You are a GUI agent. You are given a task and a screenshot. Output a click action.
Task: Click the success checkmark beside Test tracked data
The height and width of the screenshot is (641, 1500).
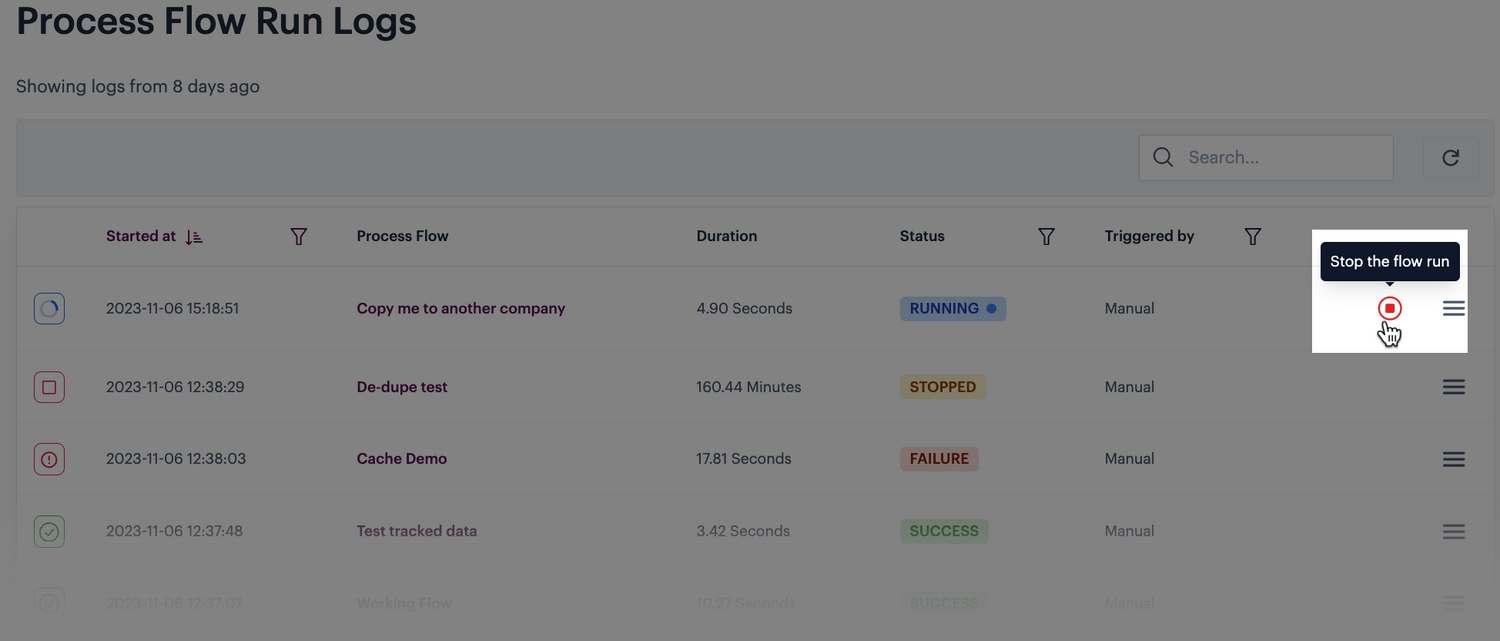pos(49,531)
